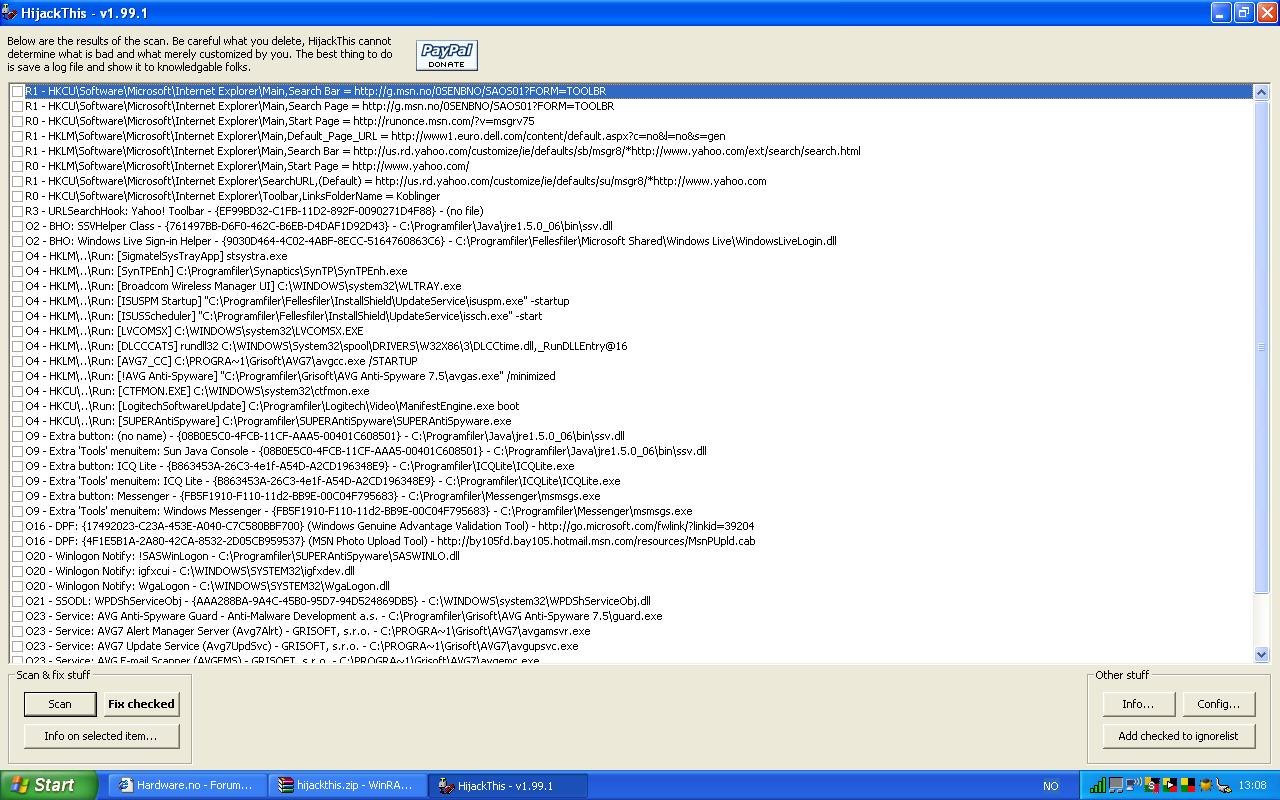Select O9 Extra button Messenger row text
The width and height of the screenshot is (1280, 800).
click(313, 496)
